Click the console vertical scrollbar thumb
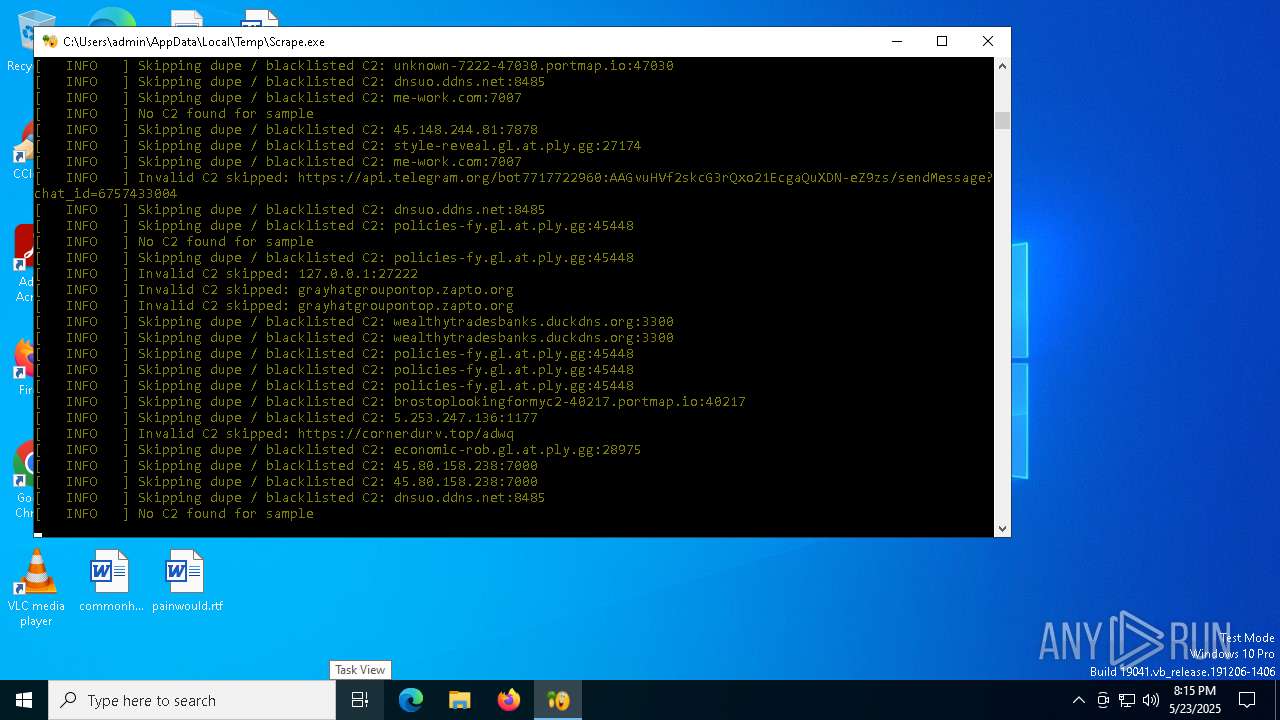 [1002, 121]
